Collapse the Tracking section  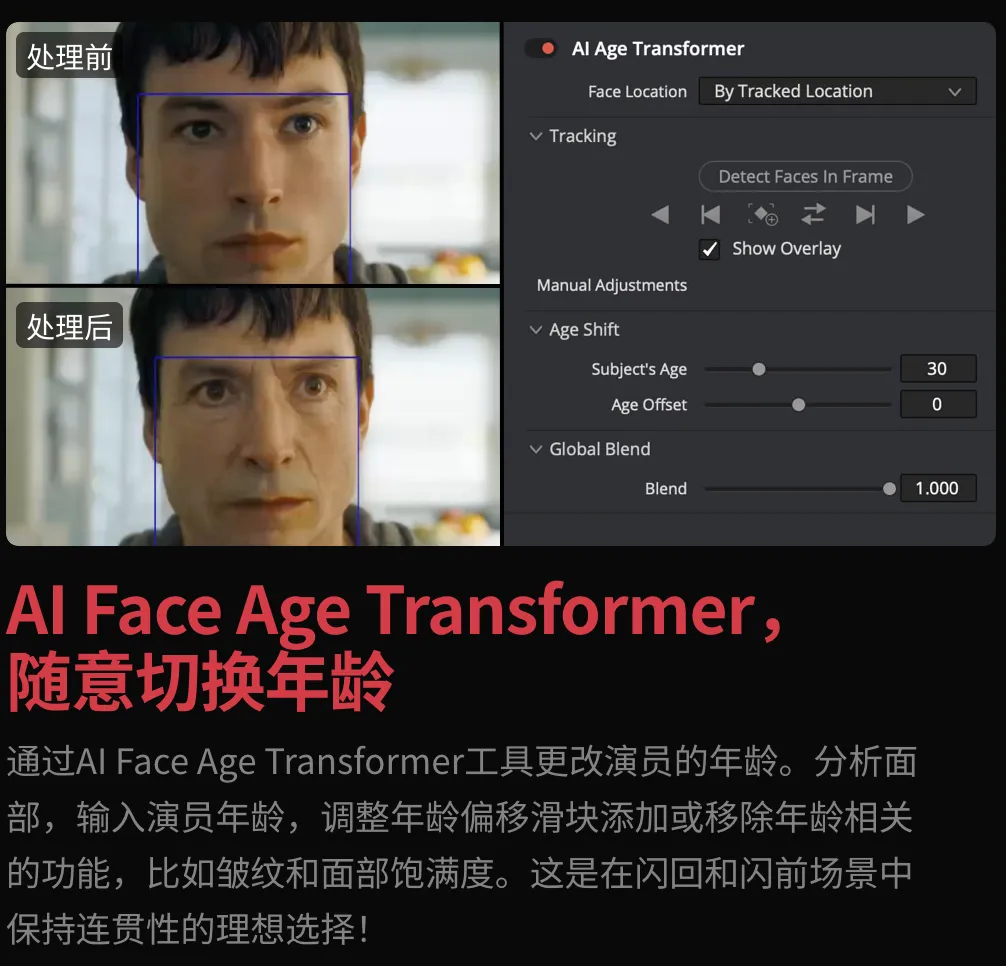[x=536, y=136]
